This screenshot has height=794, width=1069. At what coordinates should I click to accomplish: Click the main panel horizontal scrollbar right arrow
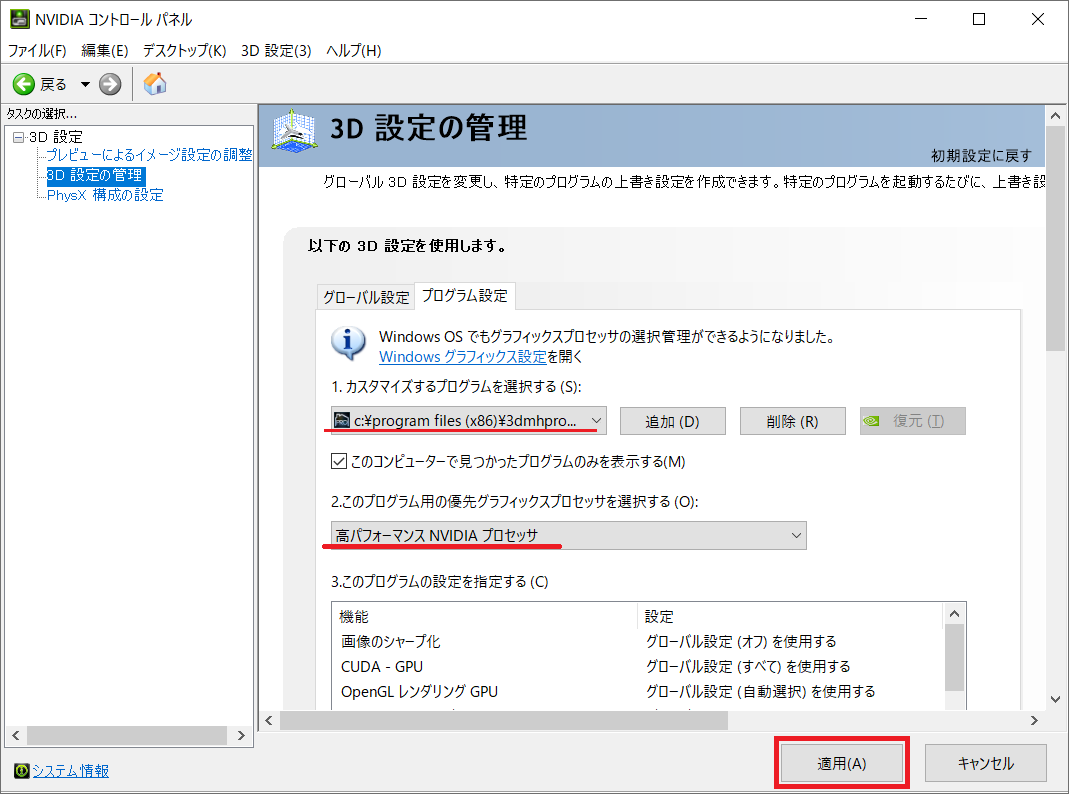(x=1034, y=720)
